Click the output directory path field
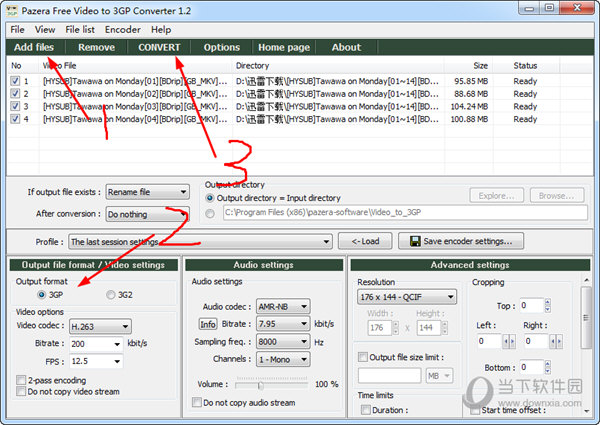 coord(405,213)
